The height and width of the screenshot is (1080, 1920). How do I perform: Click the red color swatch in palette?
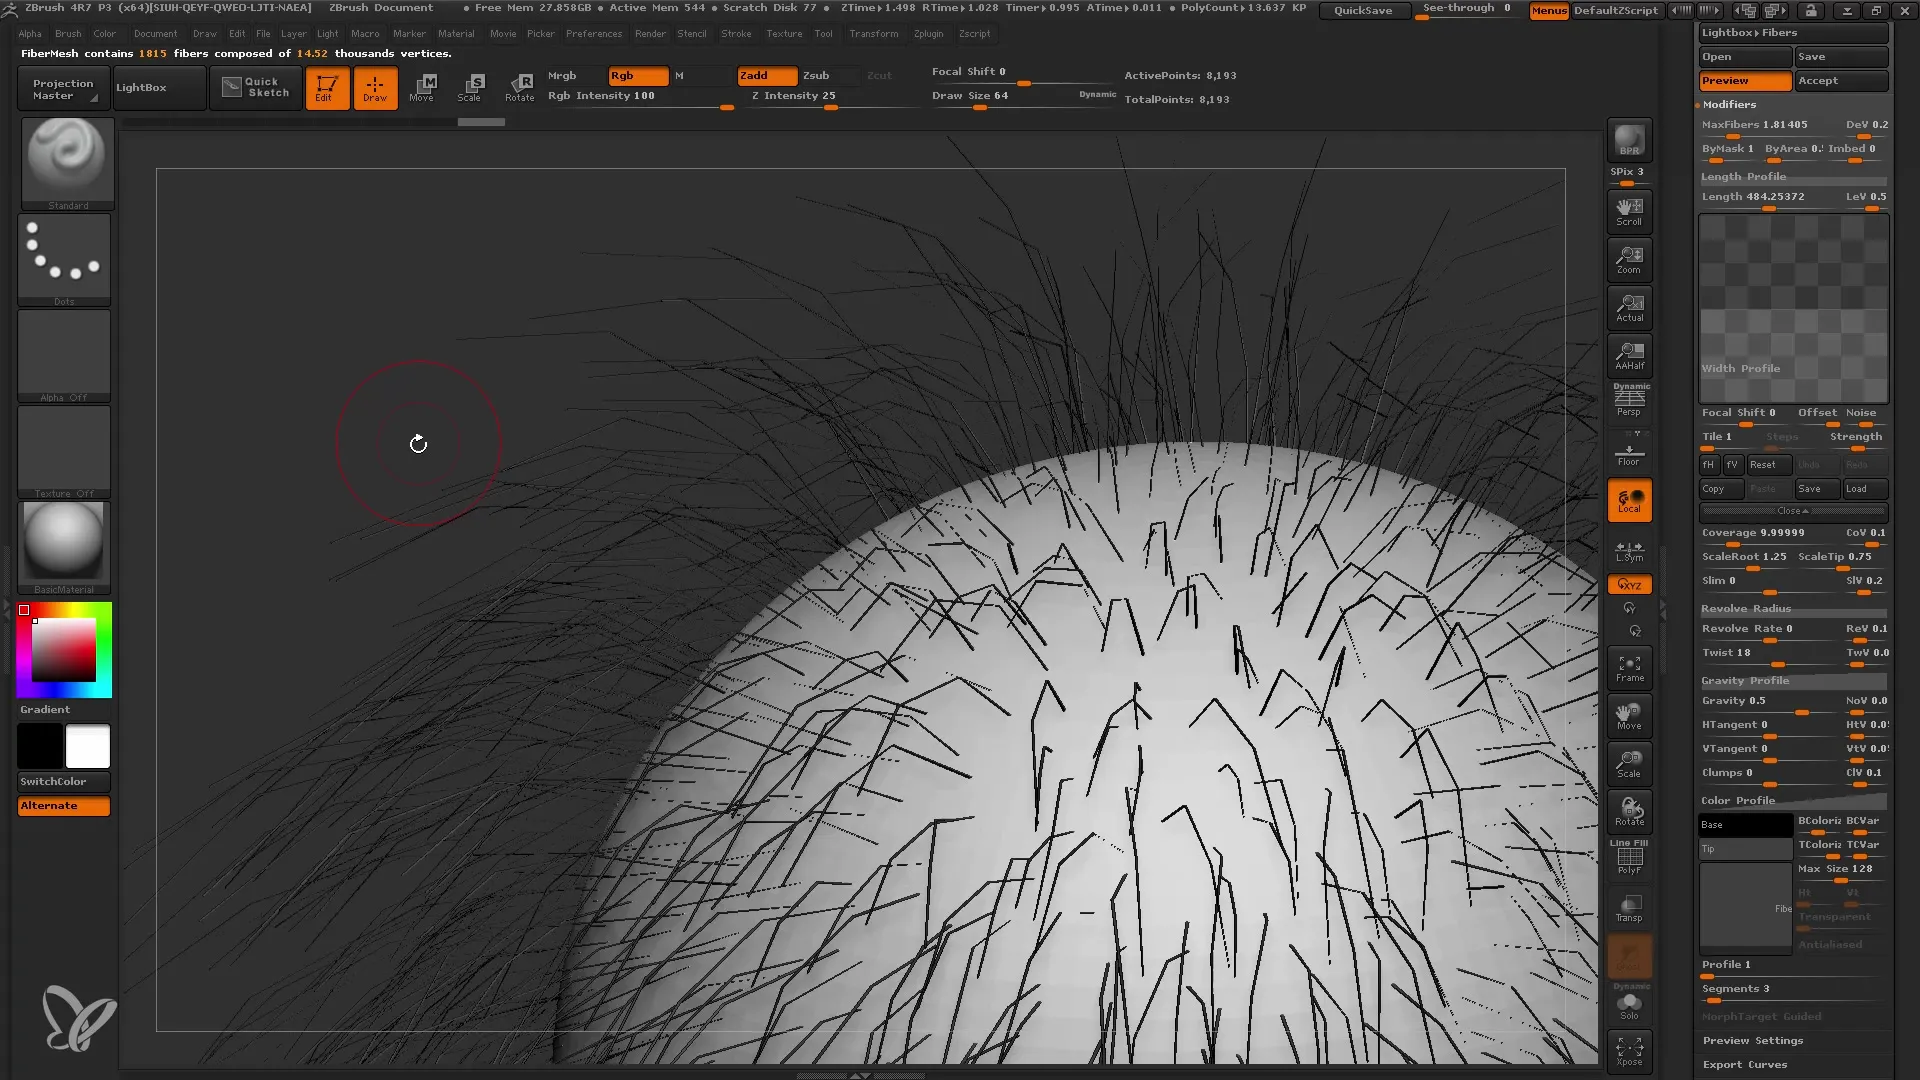click(x=24, y=609)
